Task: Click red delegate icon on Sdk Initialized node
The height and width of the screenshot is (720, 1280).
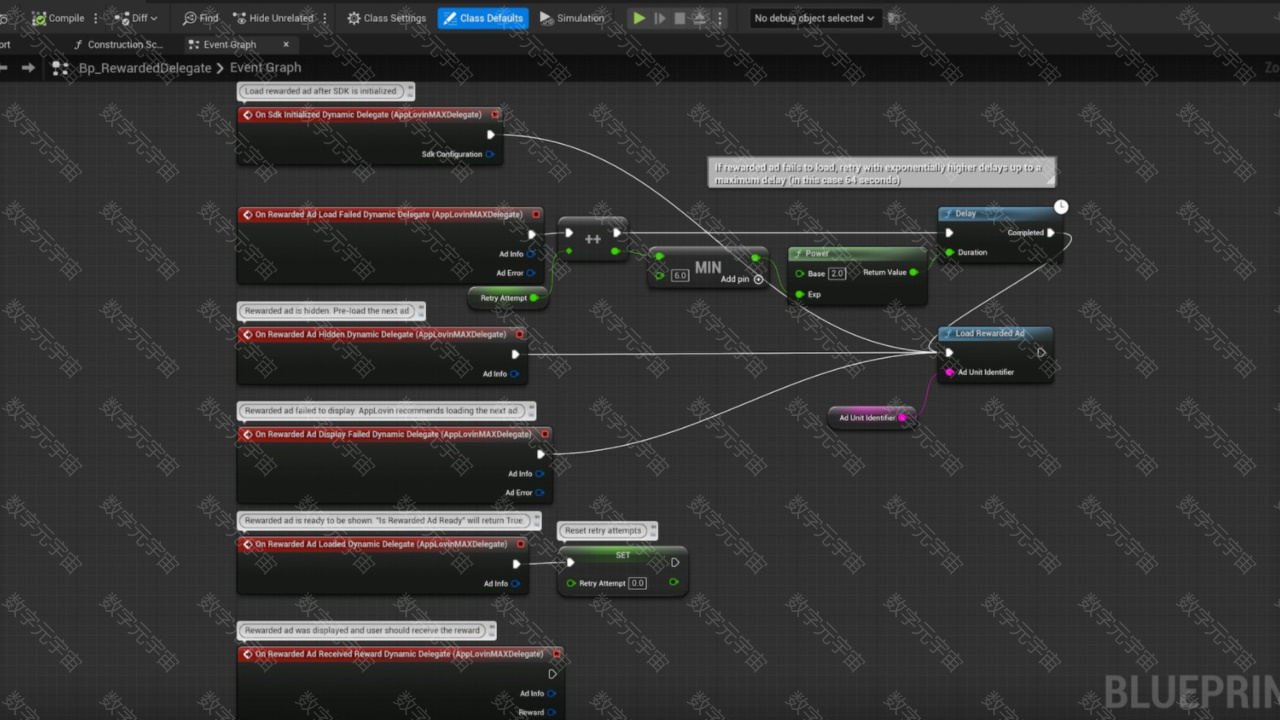Action: point(247,115)
